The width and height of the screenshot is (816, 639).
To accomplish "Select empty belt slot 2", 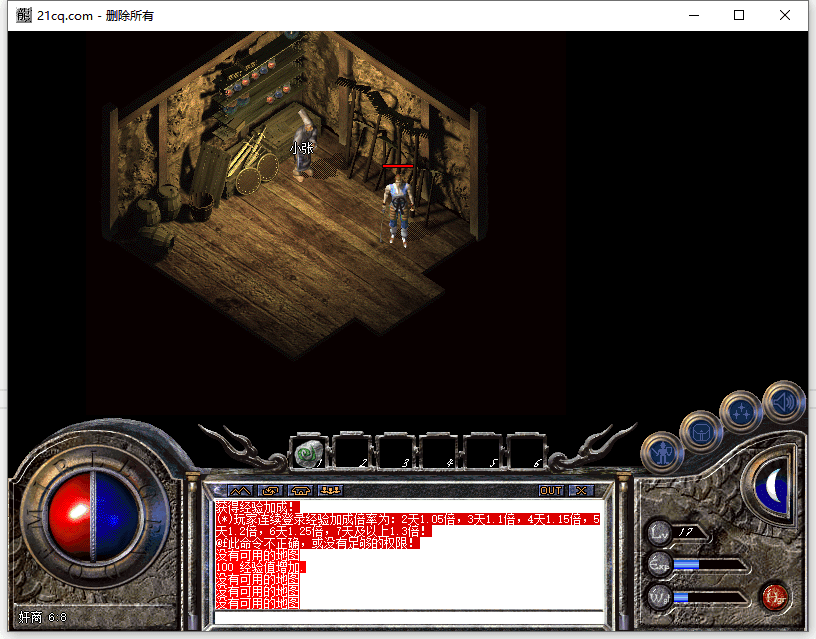I will point(351,452).
